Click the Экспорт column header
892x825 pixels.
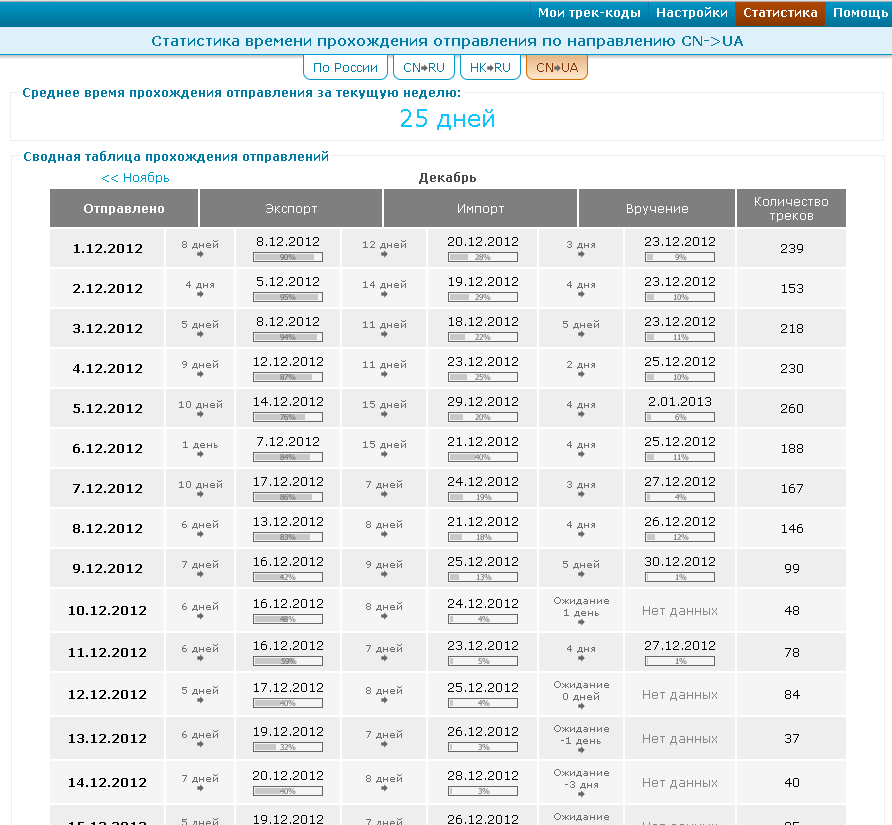coord(291,208)
